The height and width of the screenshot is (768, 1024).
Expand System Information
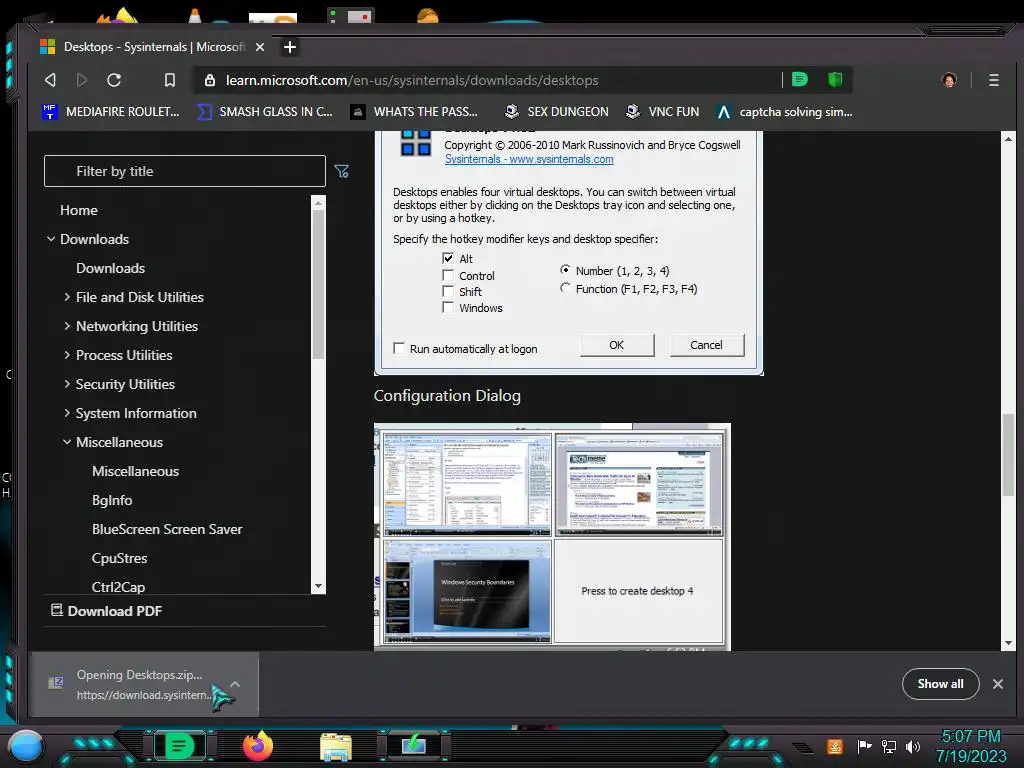pos(136,413)
